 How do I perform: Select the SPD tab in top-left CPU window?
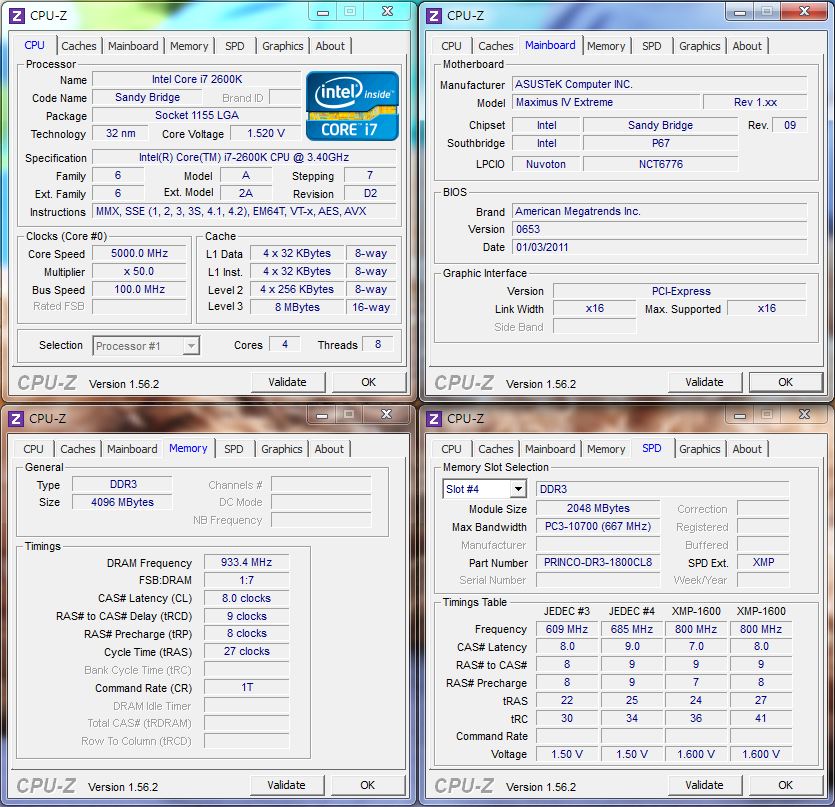(x=235, y=46)
